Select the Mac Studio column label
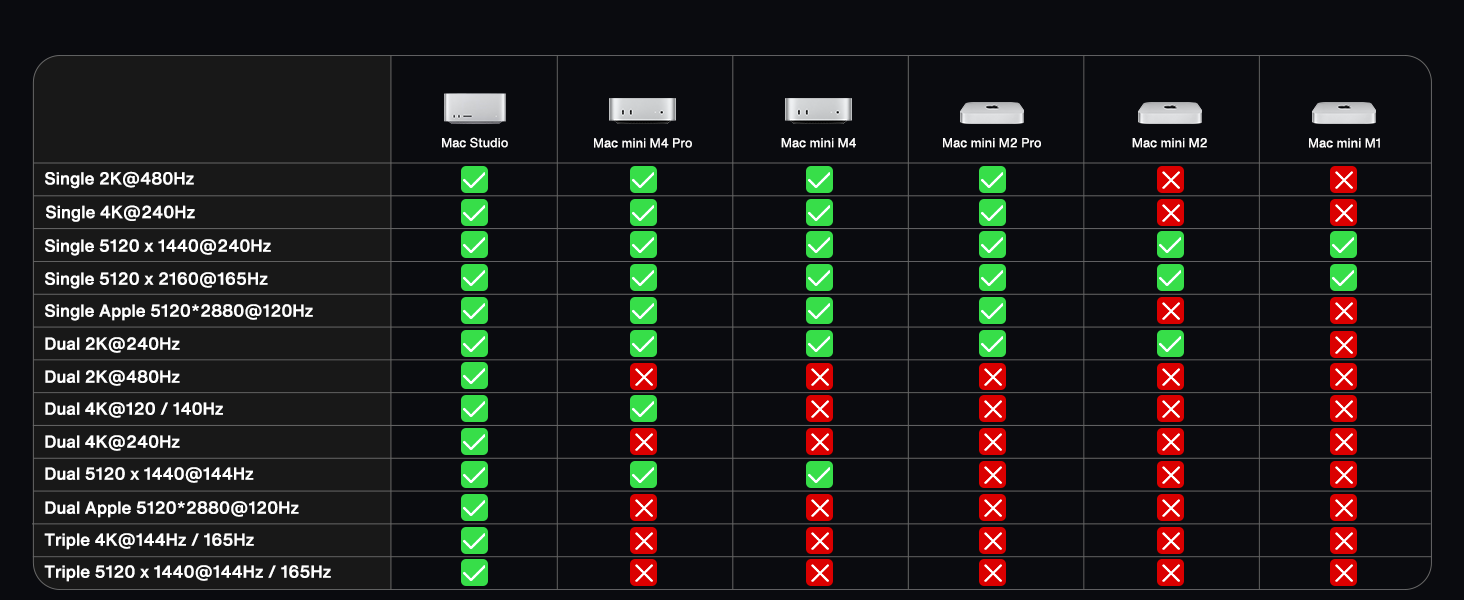The image size is (1464, 600). (475, 143)
